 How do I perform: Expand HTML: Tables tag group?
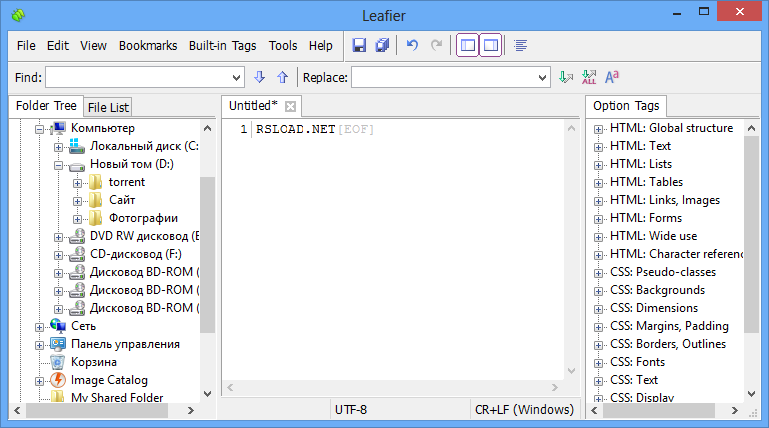[x=598, y=183]
